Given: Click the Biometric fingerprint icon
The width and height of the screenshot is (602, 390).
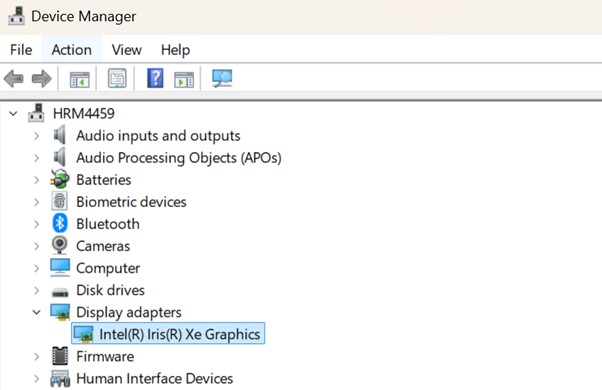Looking at the screenshot, I should 60,201.
